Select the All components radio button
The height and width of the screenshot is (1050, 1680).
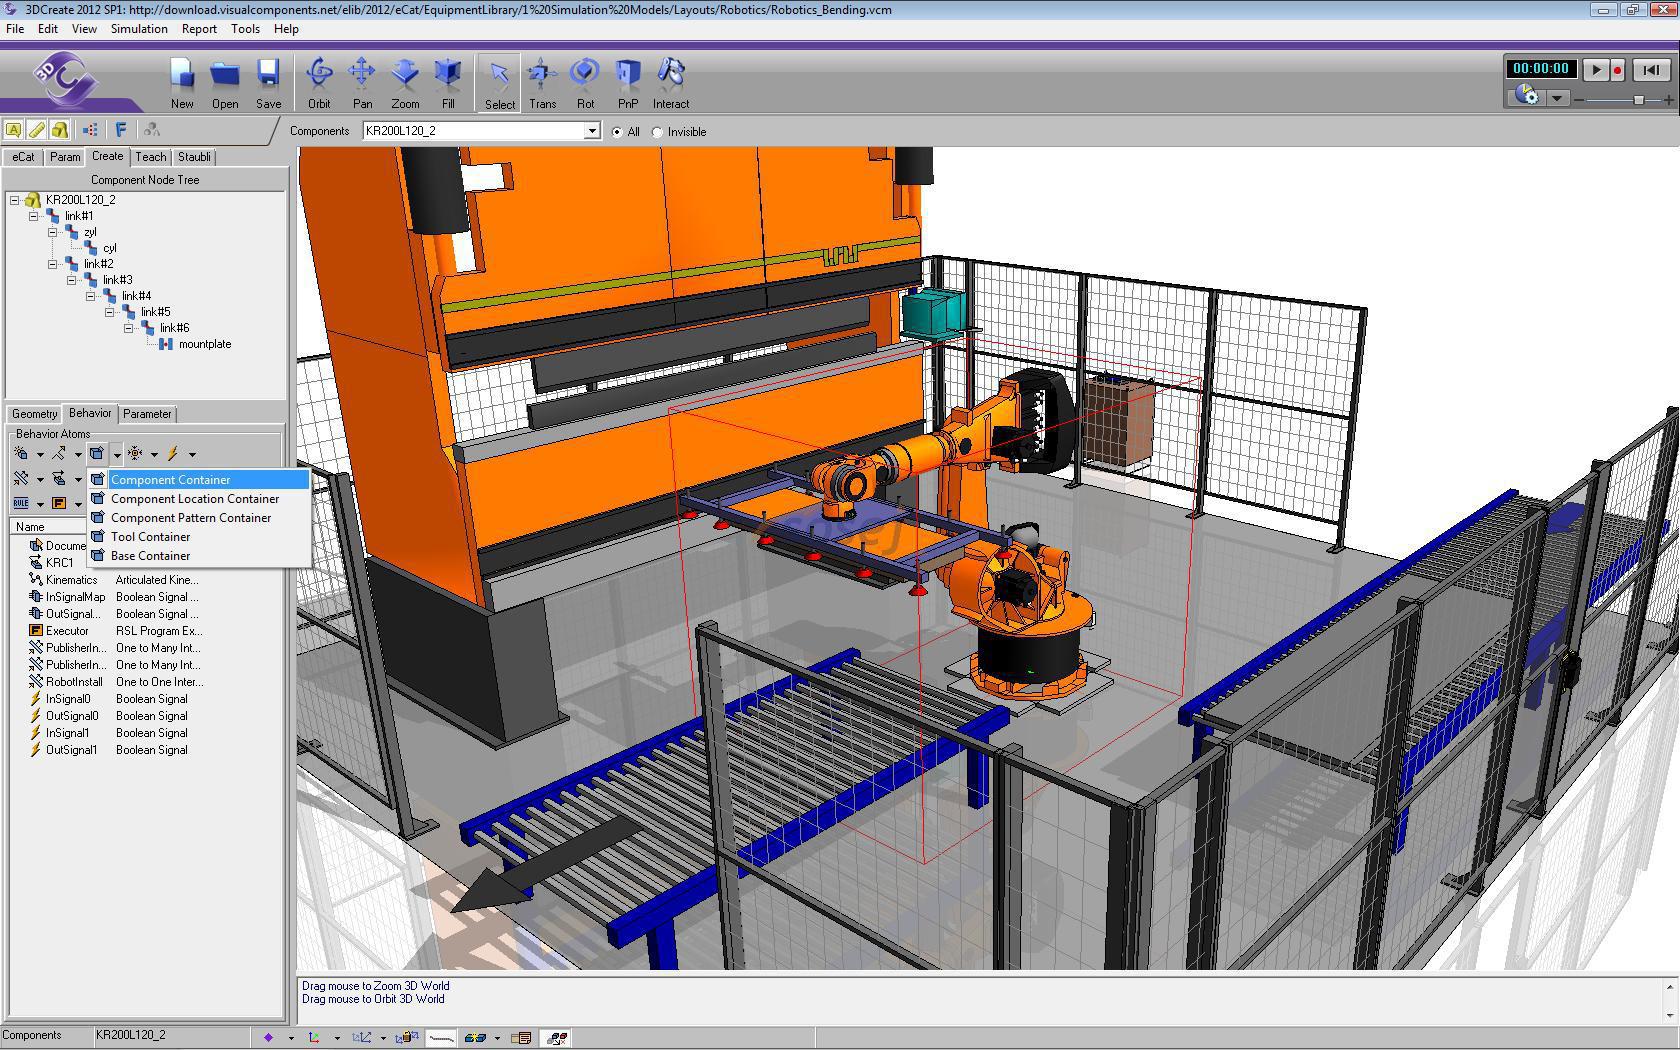point(617,132)
